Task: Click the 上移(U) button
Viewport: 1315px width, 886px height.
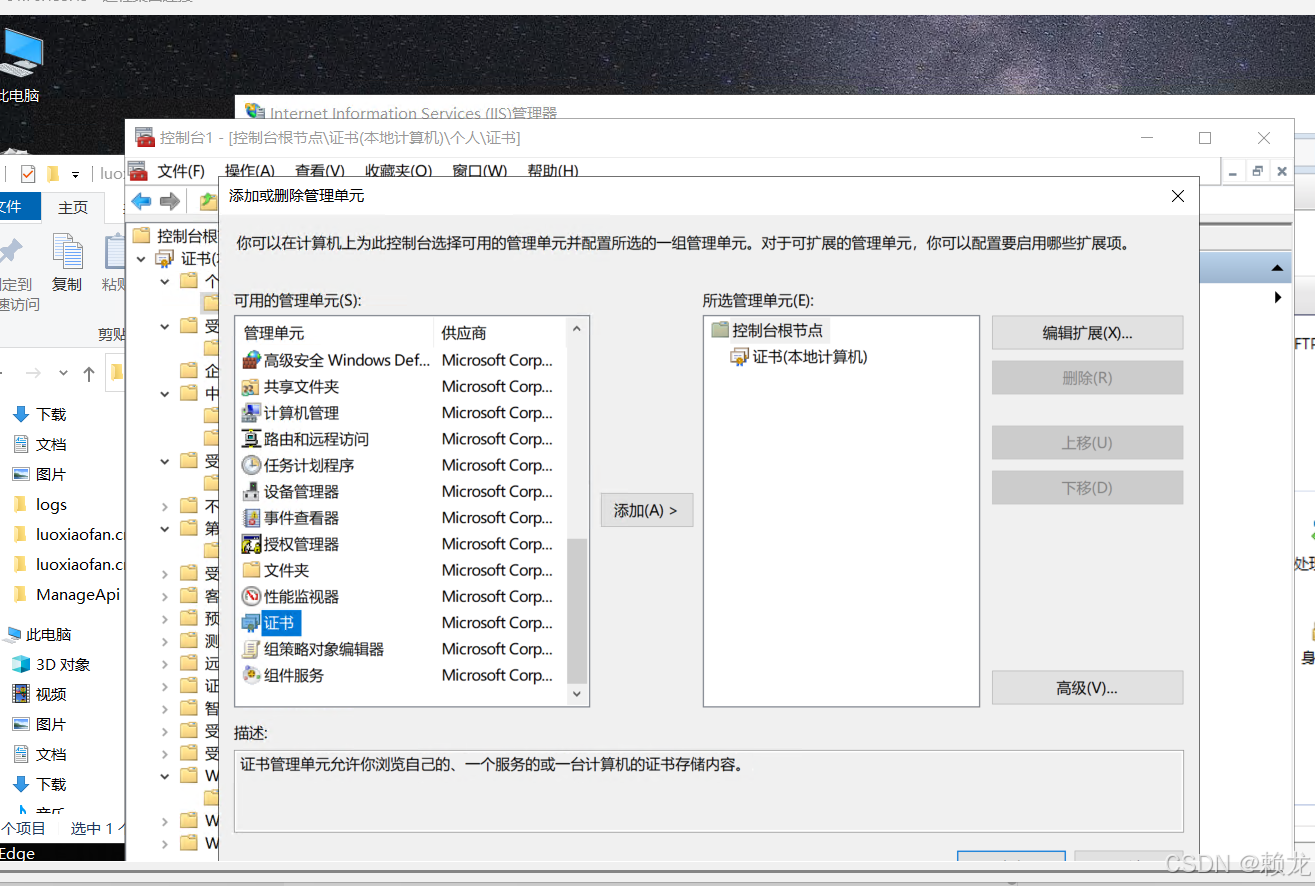Action: click(x=1088, y=442)
